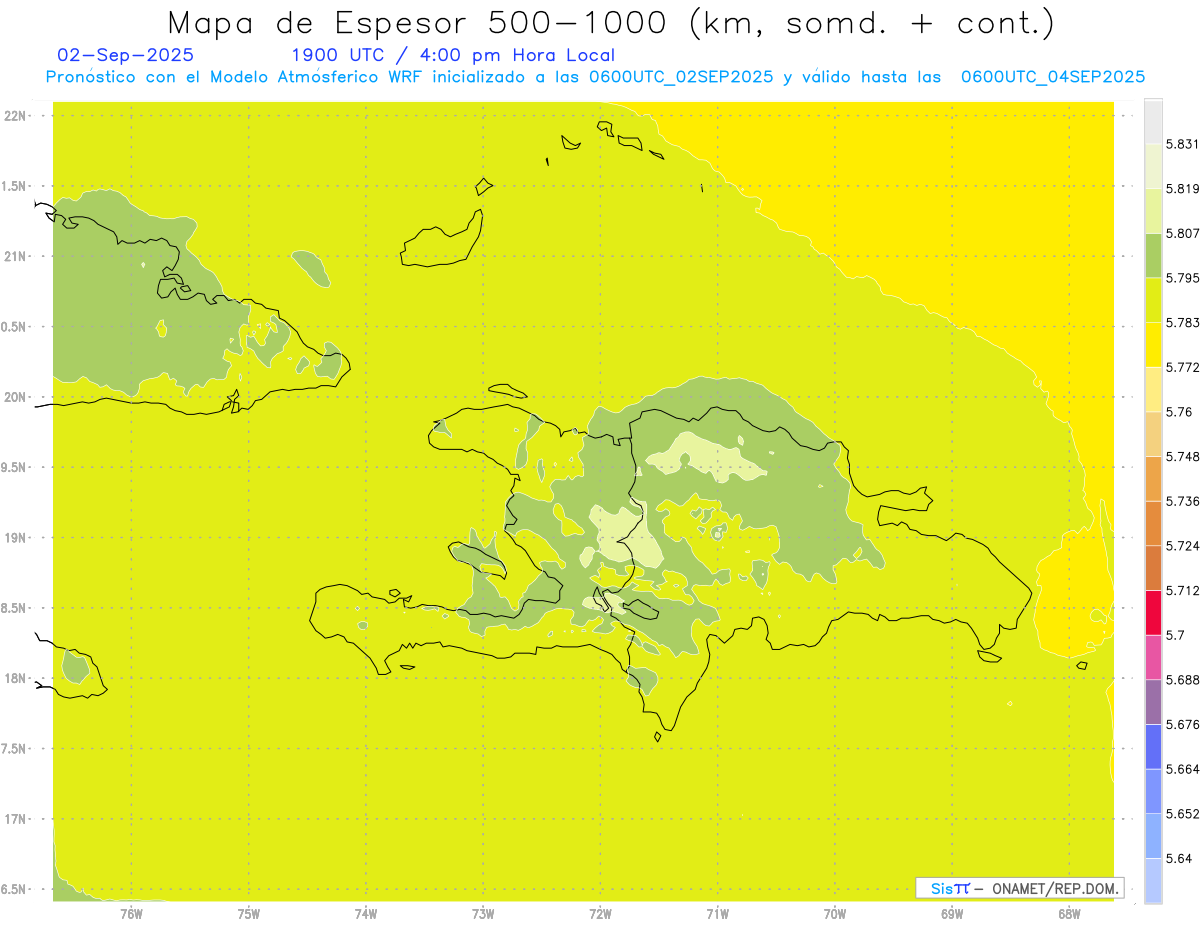Pick the yellow-green legend swatch between 5.783 and 5.795

(1153, 300)
